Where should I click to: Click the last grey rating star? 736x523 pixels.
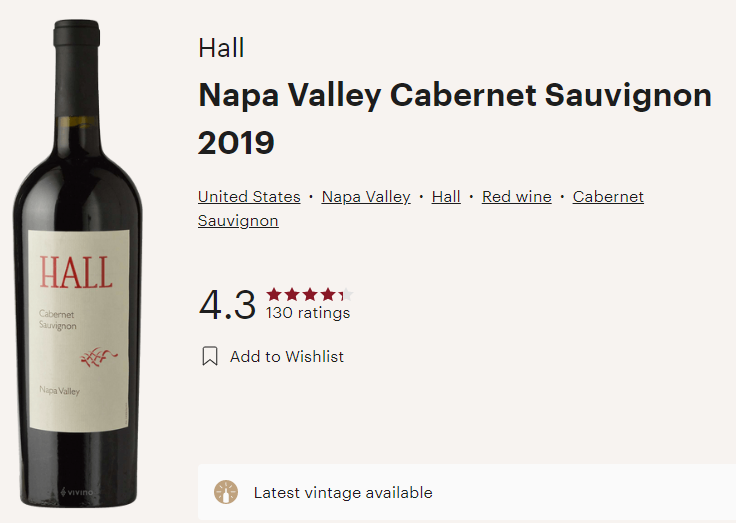346,295
